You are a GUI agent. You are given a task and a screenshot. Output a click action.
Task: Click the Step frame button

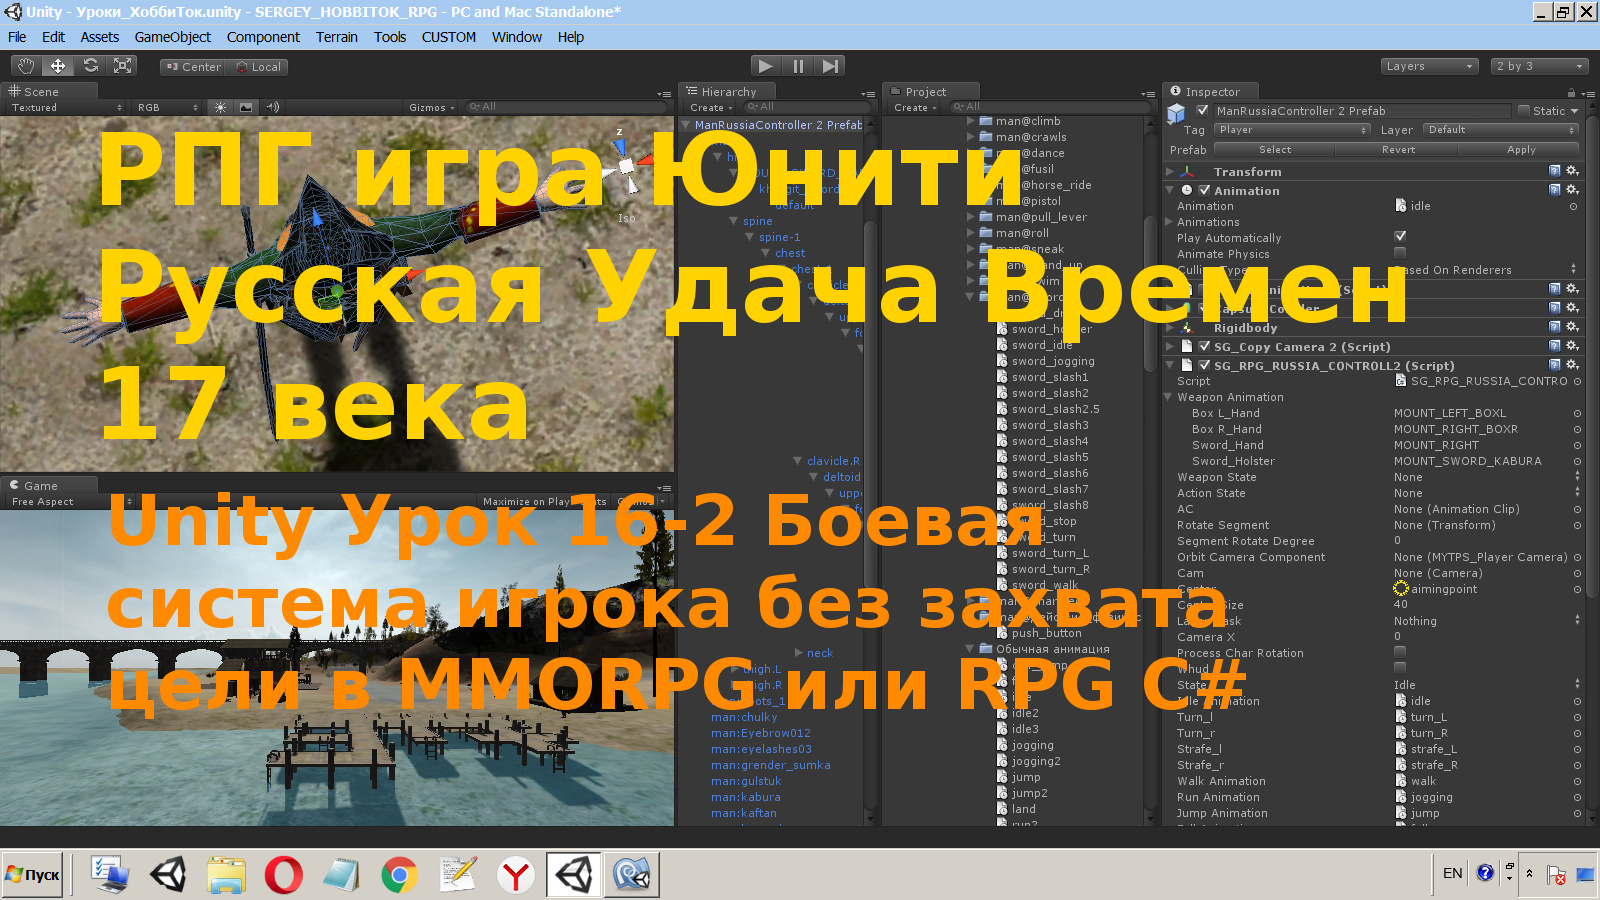830,66
